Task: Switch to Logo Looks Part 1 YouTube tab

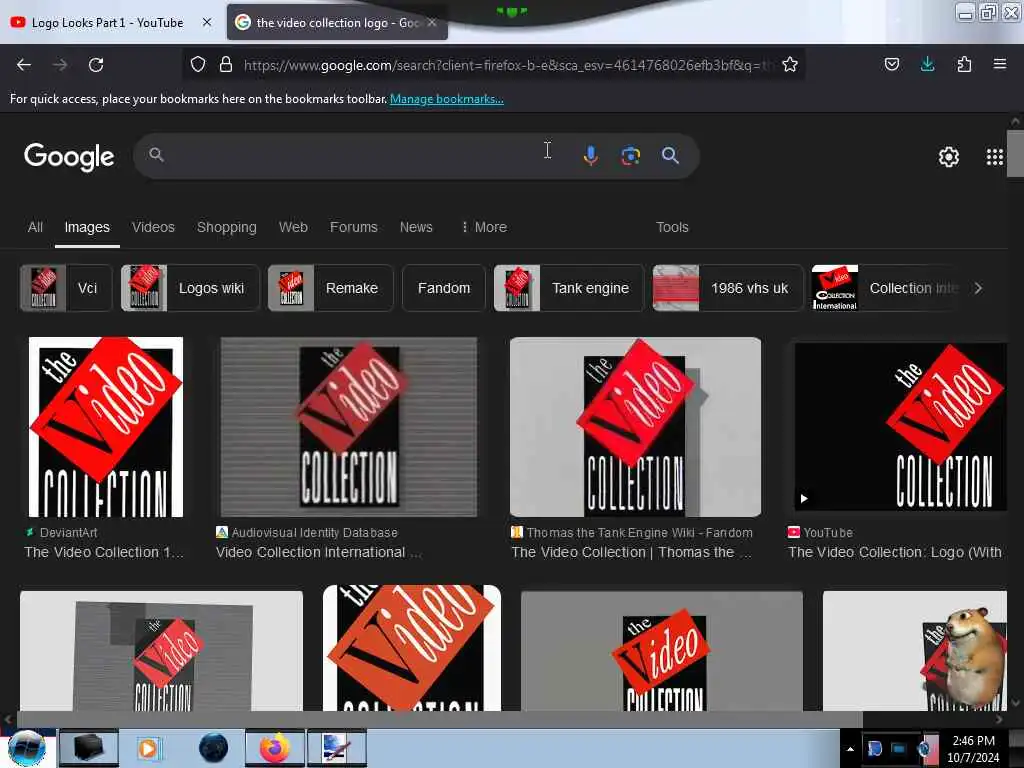Action: tap(108, 22)
